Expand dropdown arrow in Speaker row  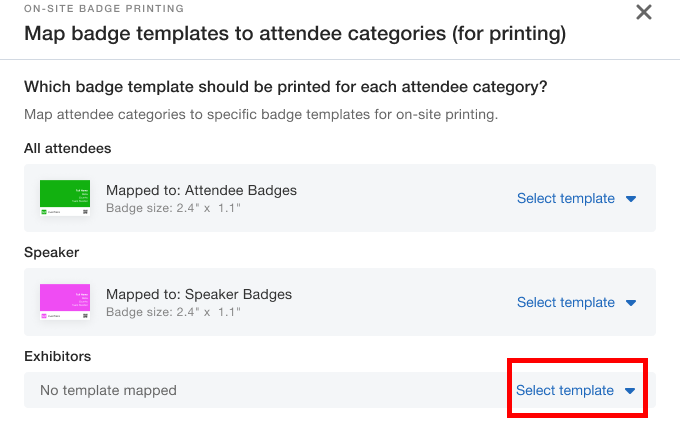pyautogui.click(x=631, y=303)
